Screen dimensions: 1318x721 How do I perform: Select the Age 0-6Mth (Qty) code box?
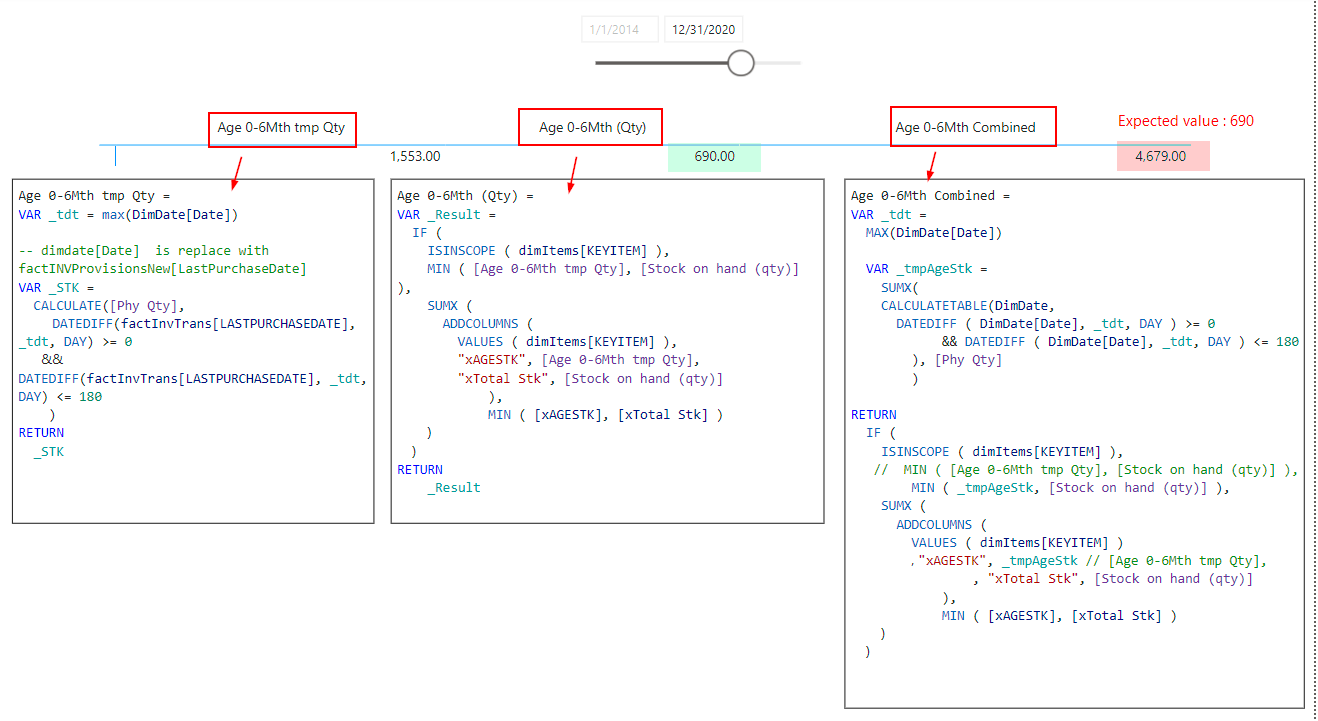click(x=607, y=351)
